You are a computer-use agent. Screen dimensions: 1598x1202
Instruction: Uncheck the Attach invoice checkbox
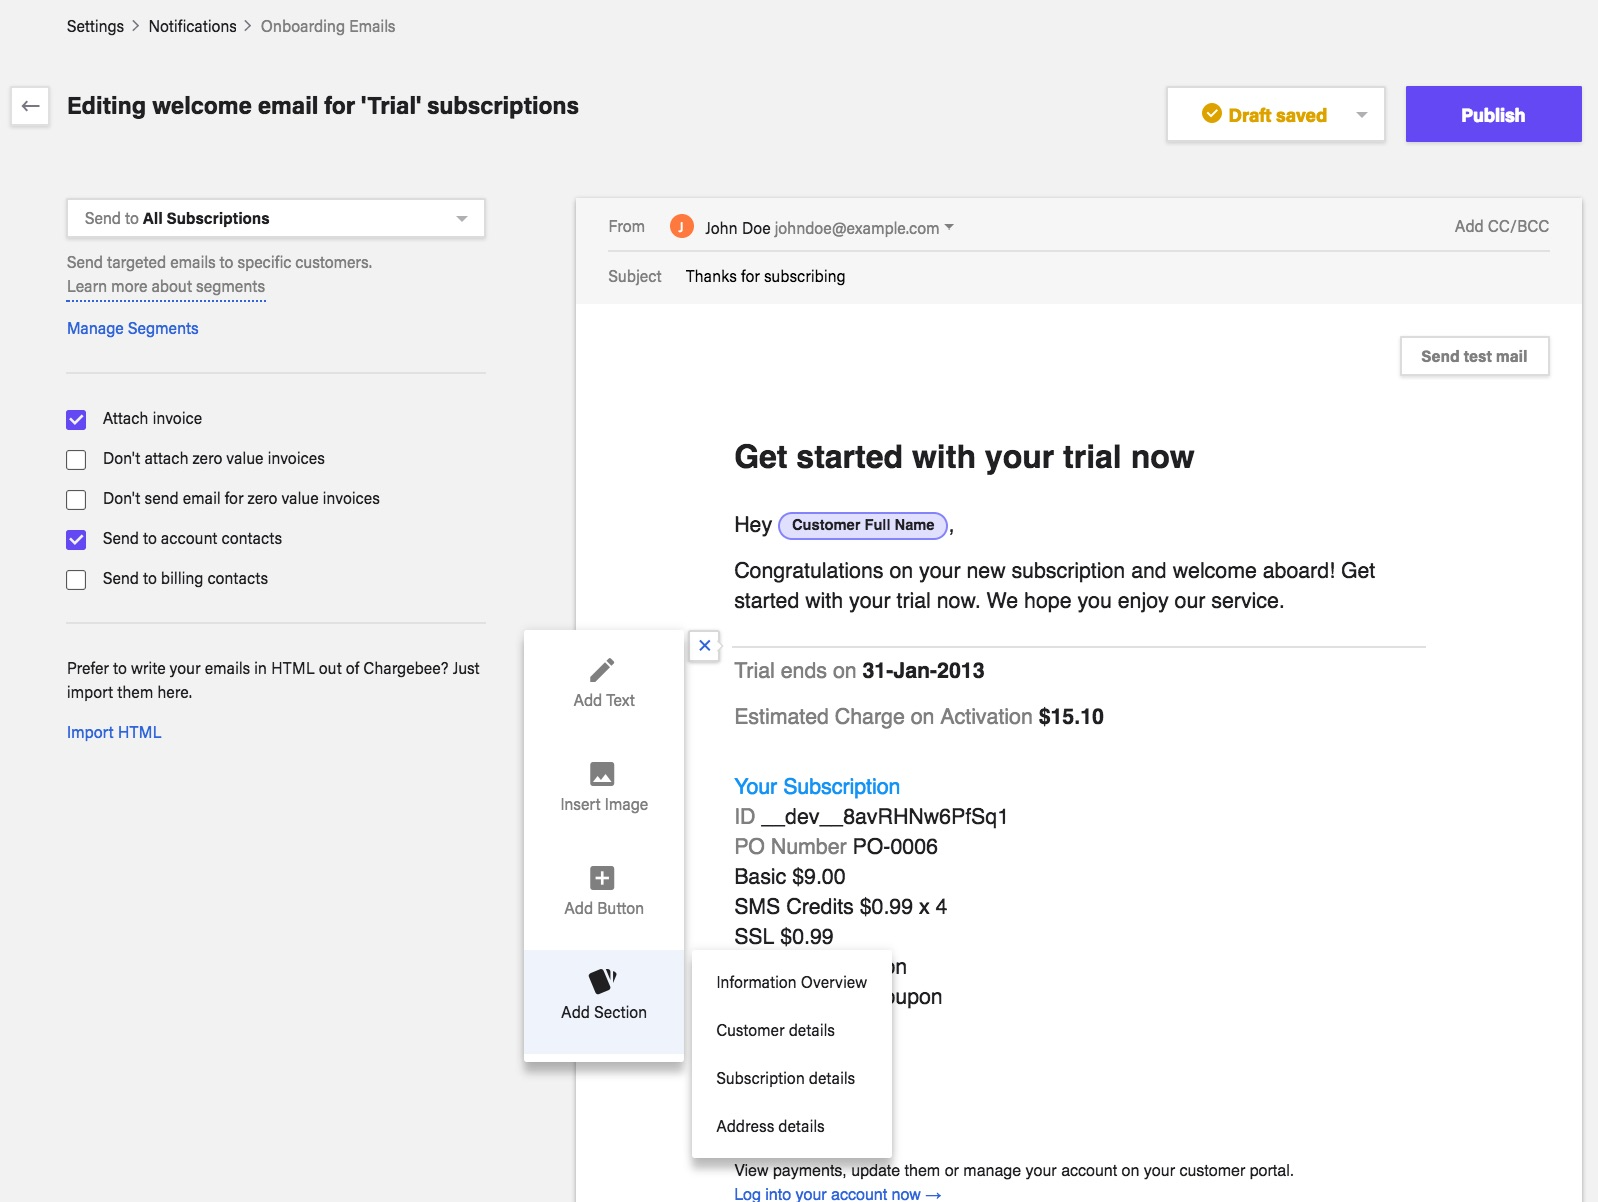pyautogui.click(x=76, y=419)
